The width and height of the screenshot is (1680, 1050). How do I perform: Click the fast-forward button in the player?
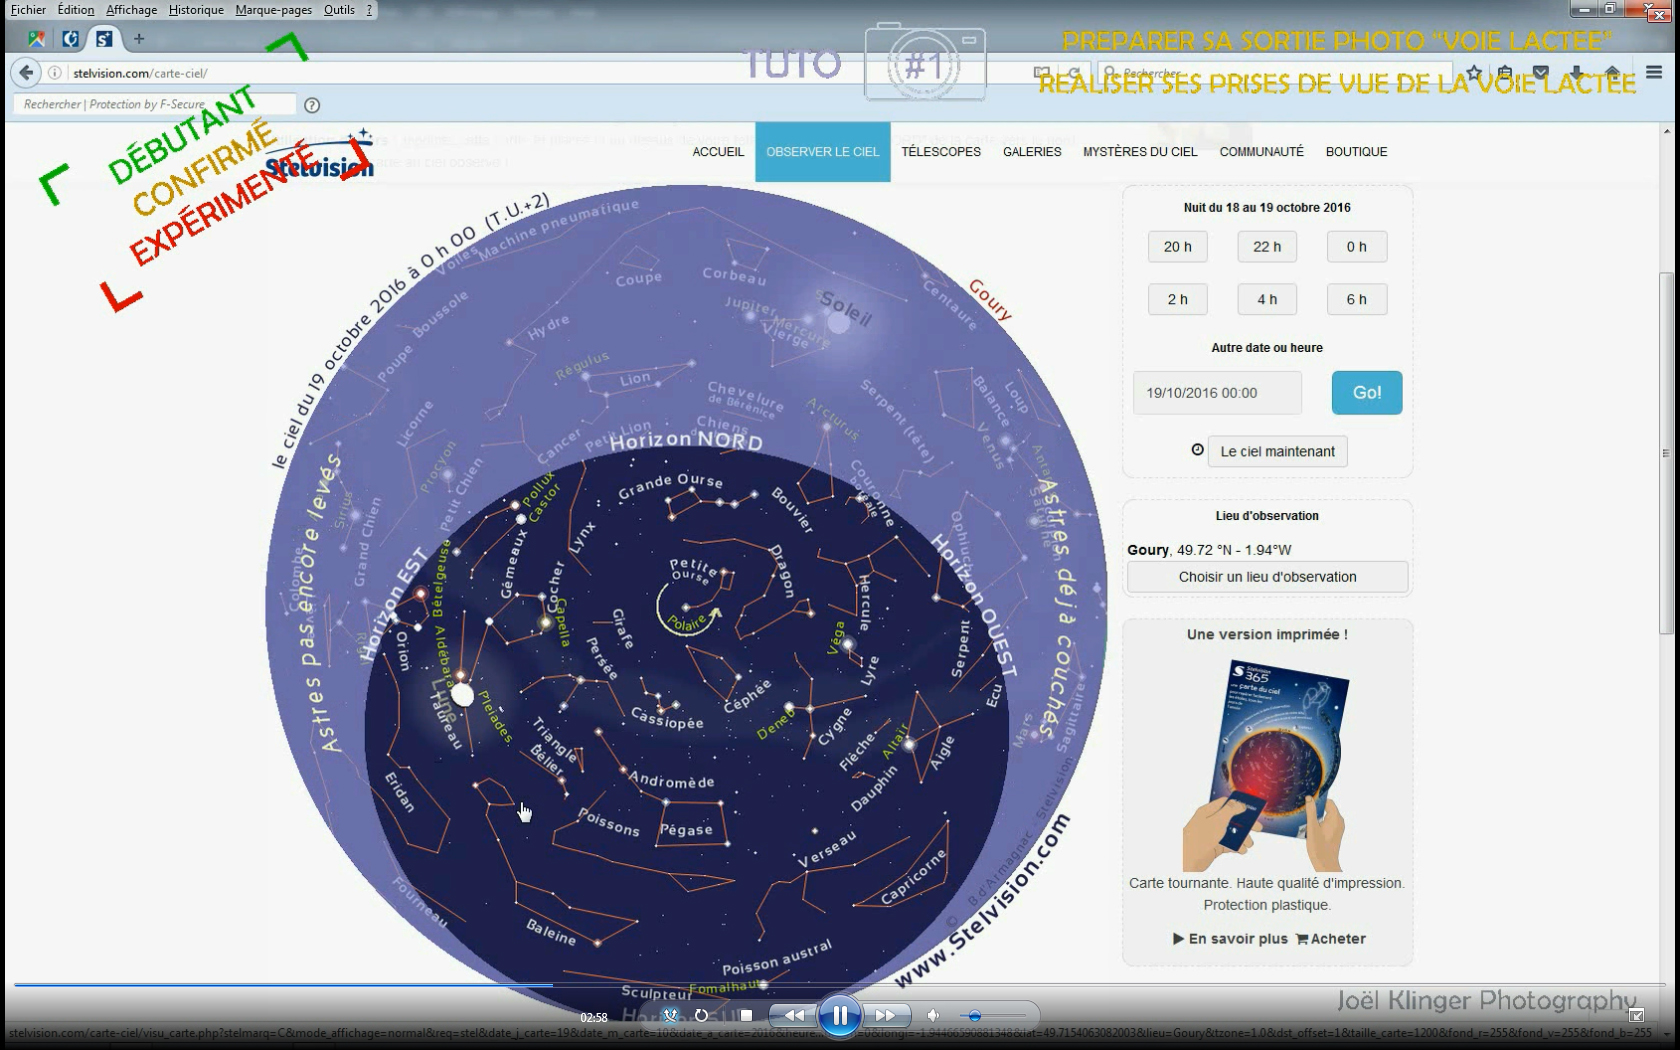885,1015
